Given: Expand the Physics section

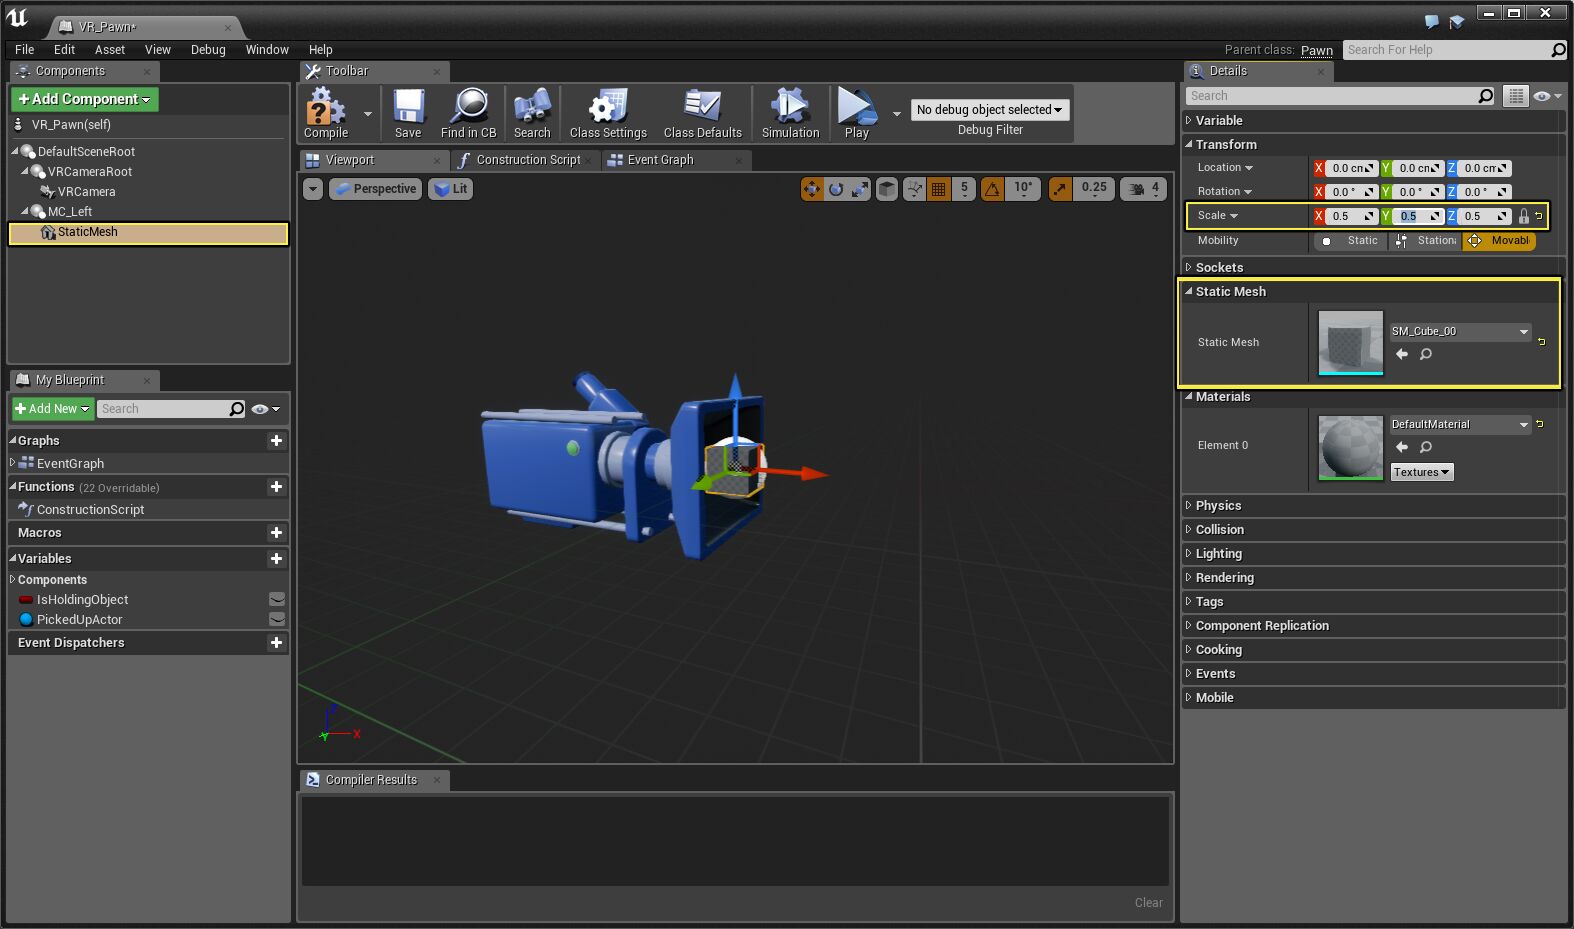Looking at the screenshot, I should (1218, 506).
